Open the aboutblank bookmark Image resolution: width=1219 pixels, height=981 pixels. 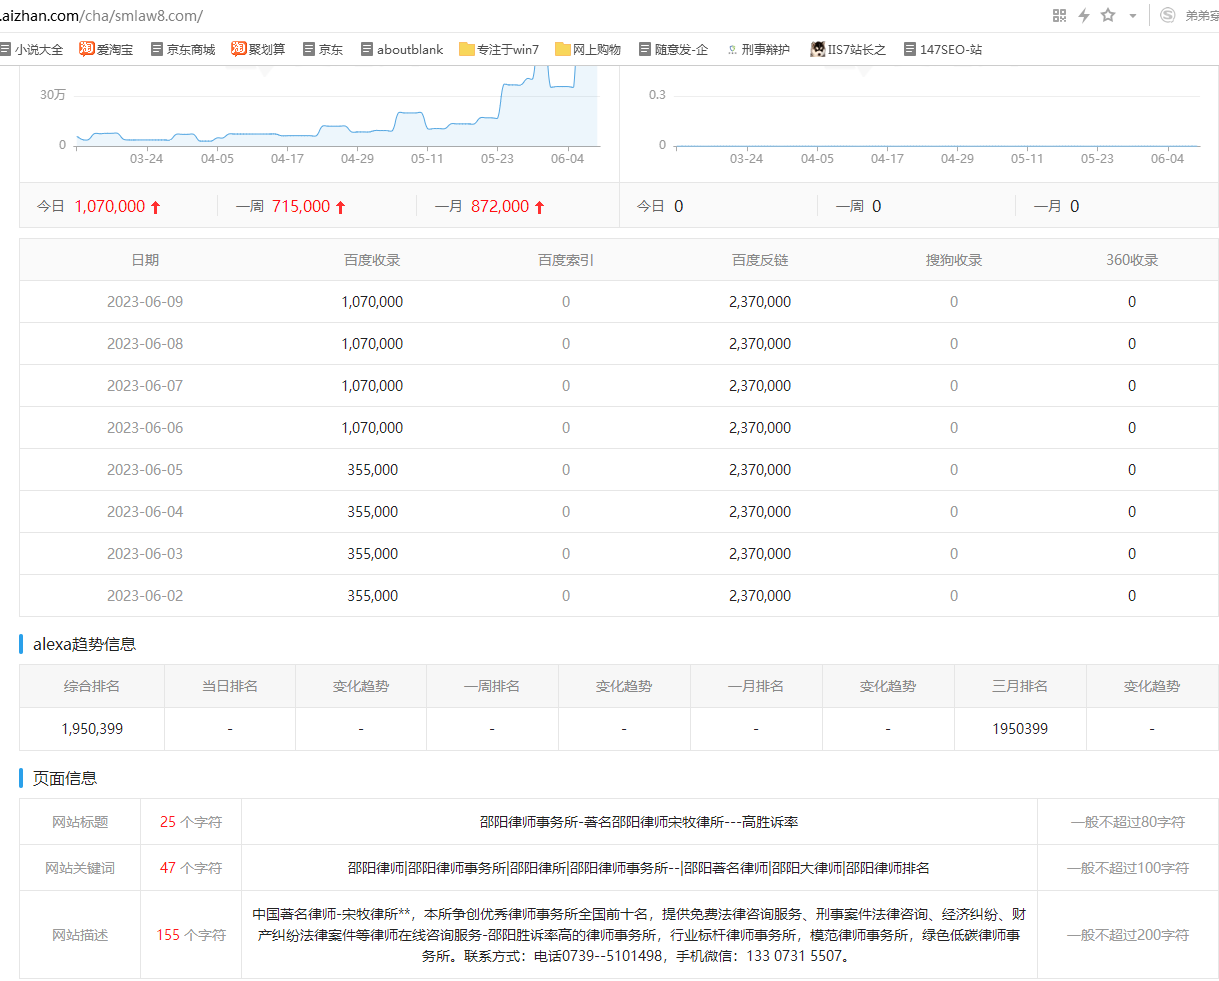click(x=402, y=49)
